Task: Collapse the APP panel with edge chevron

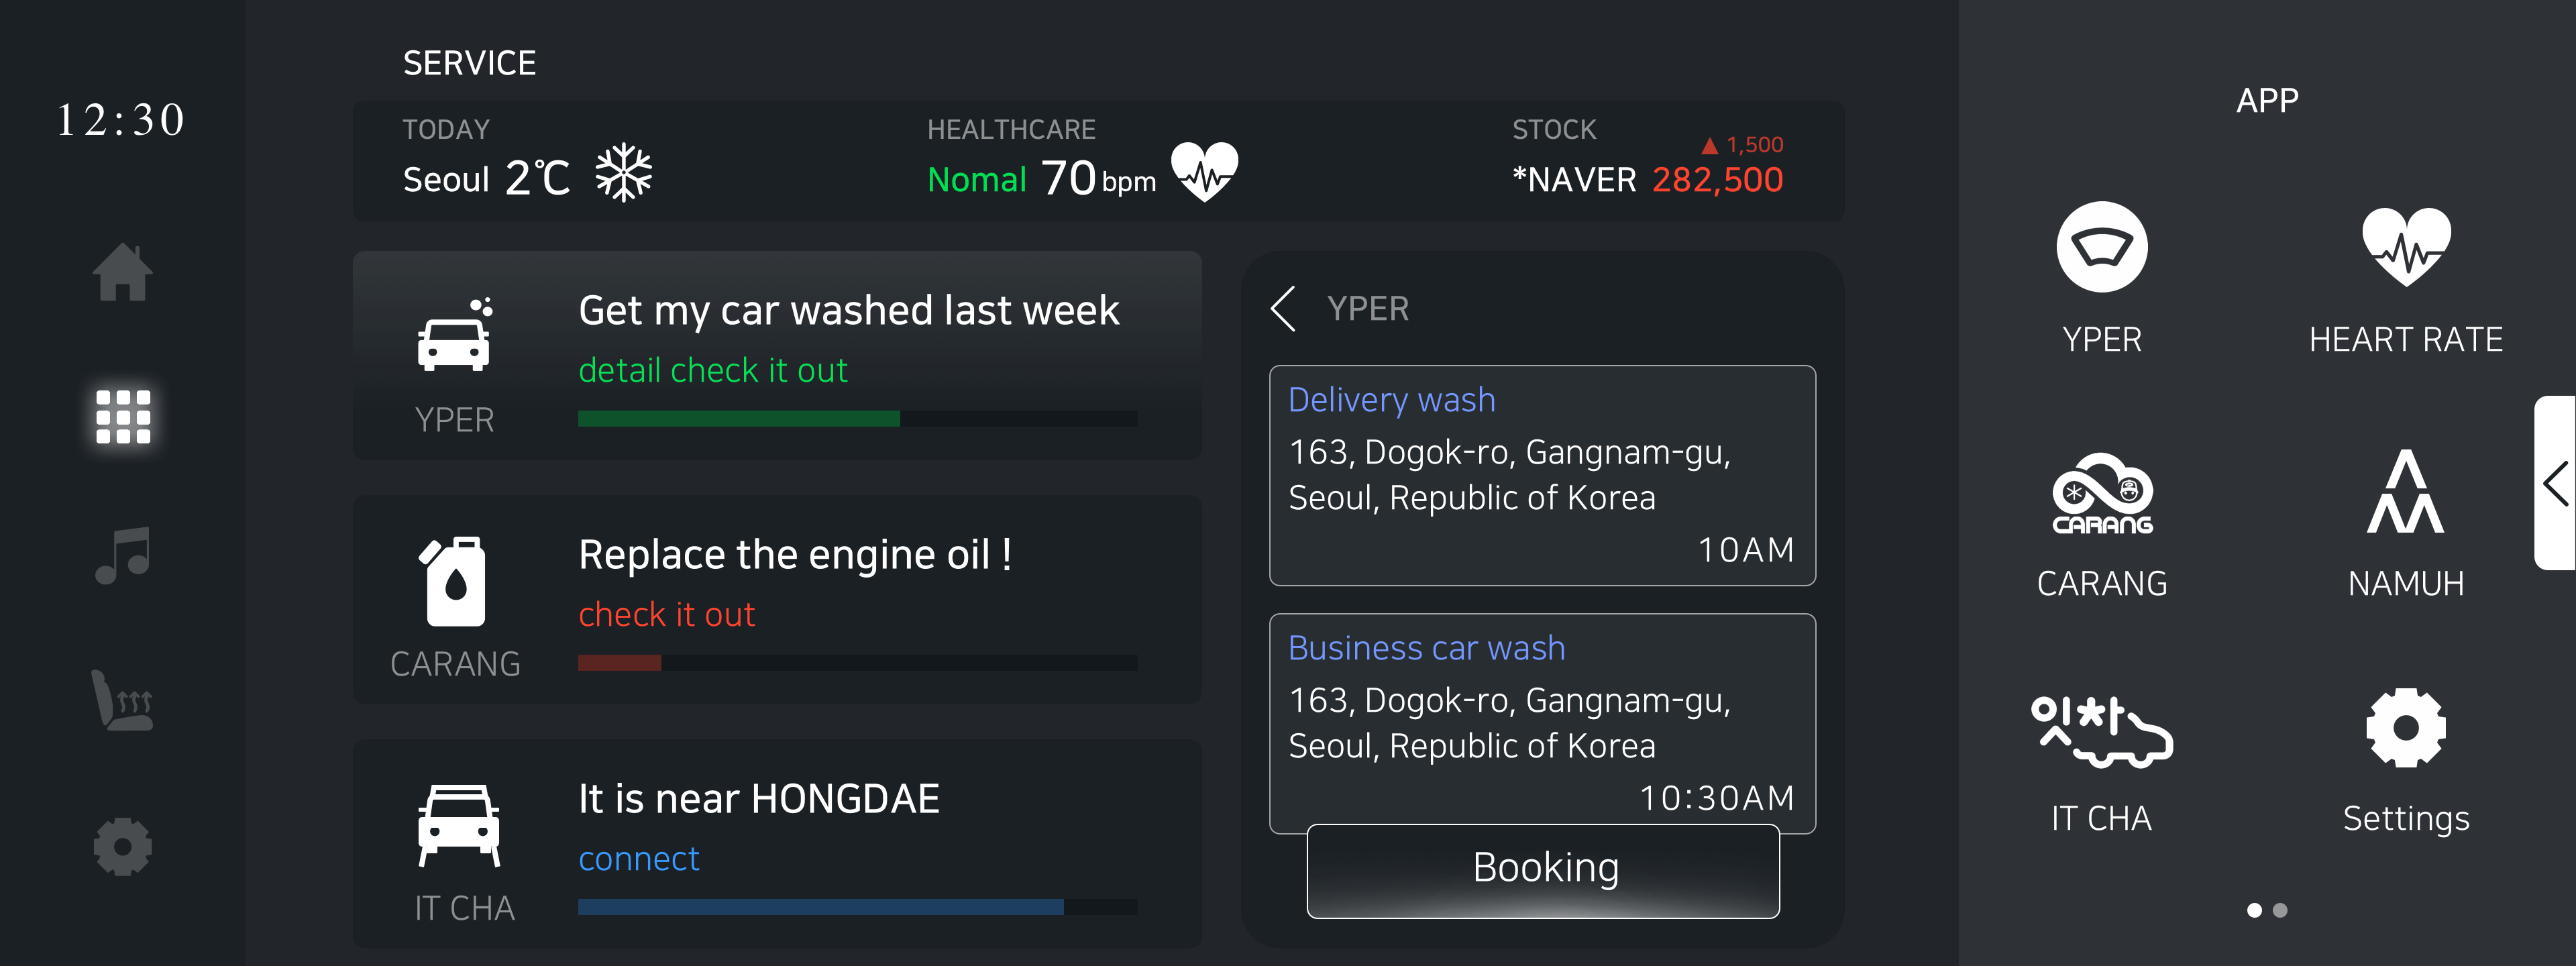Action: 2556,484
